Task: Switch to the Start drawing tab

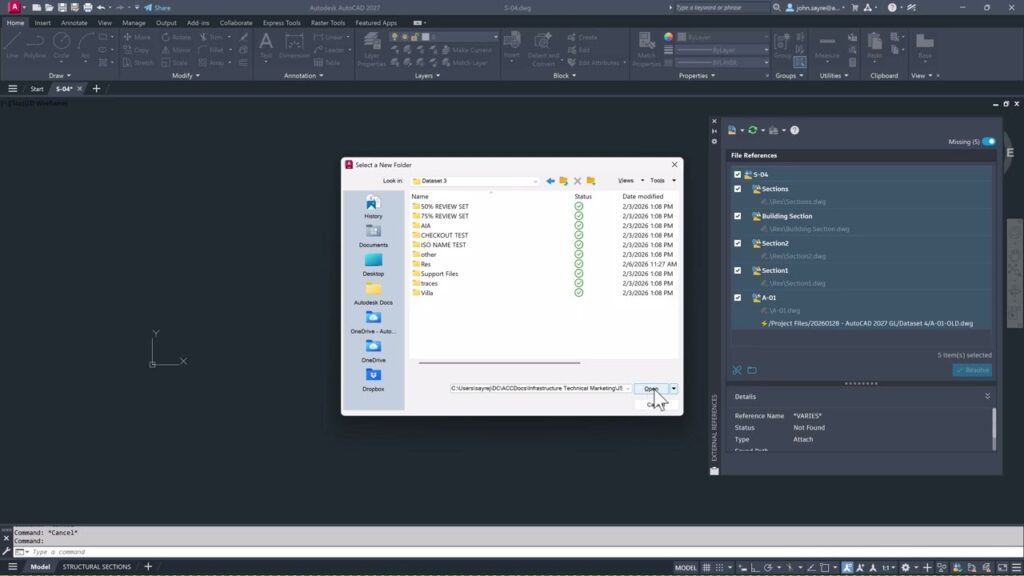Action: tap(37, 89)
